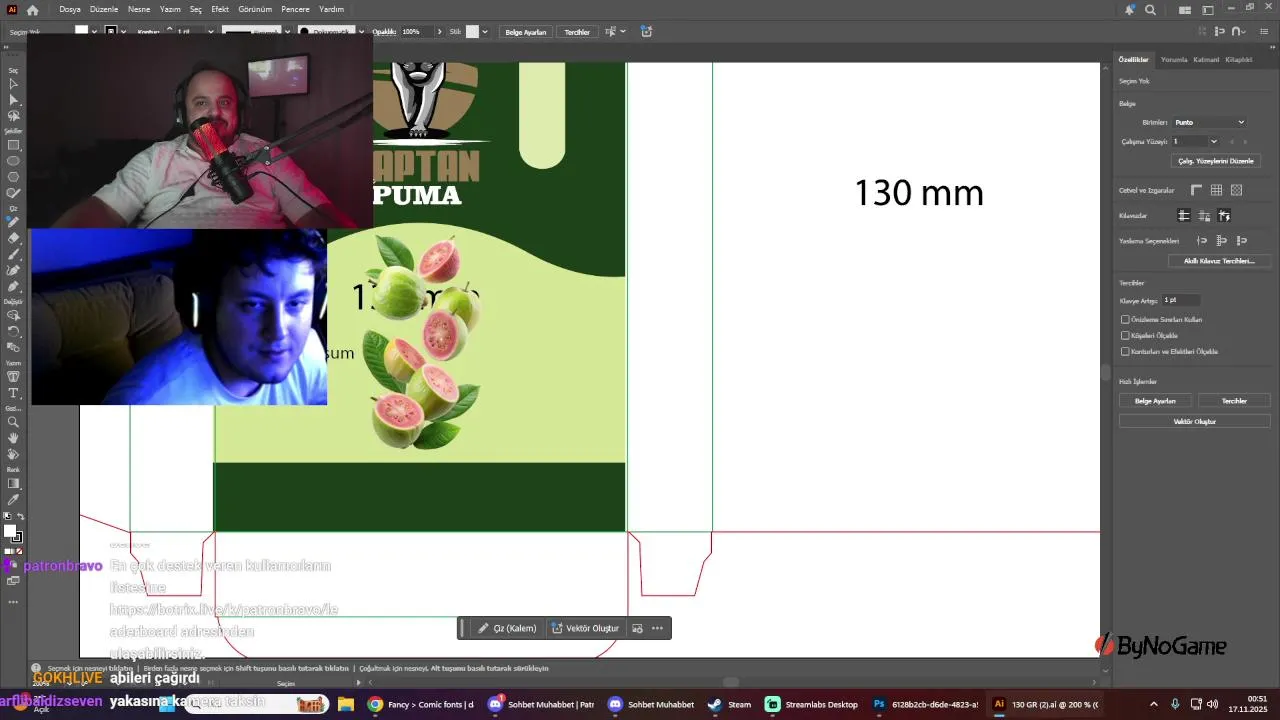Click the Illustrator Home icon
Viewport: 1280px width, 720px height.
pos(32,10)
